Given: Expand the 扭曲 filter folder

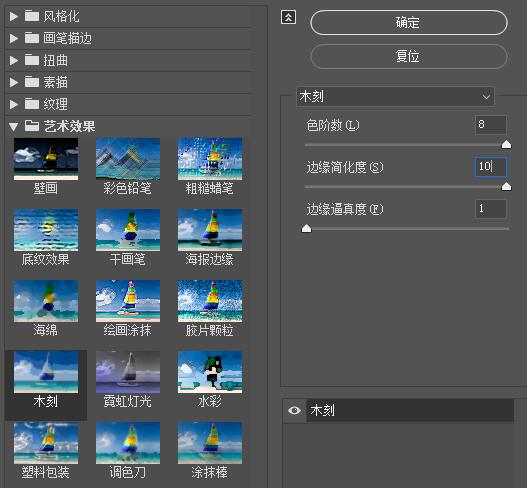Looking at the screenshot, I should pyautogui.click(x=14, y=60).
